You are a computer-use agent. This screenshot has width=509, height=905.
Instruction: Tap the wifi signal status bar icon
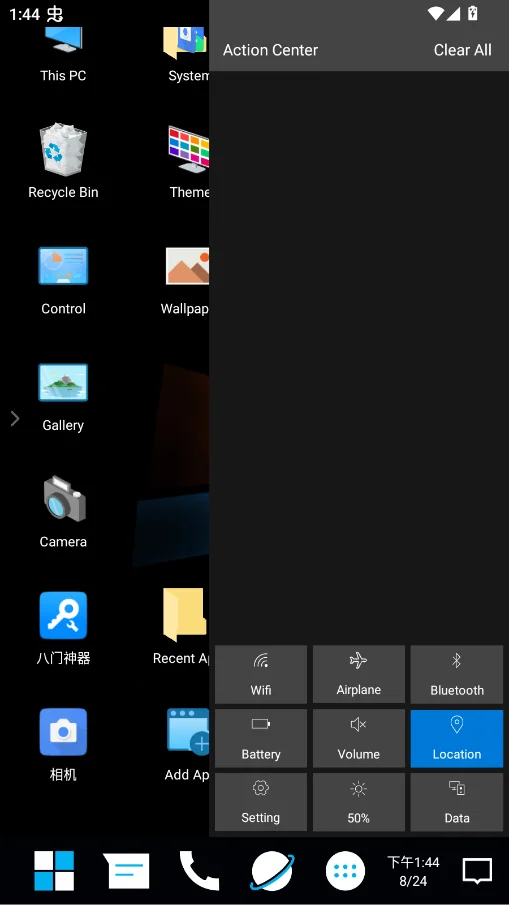tap(436, 13)
